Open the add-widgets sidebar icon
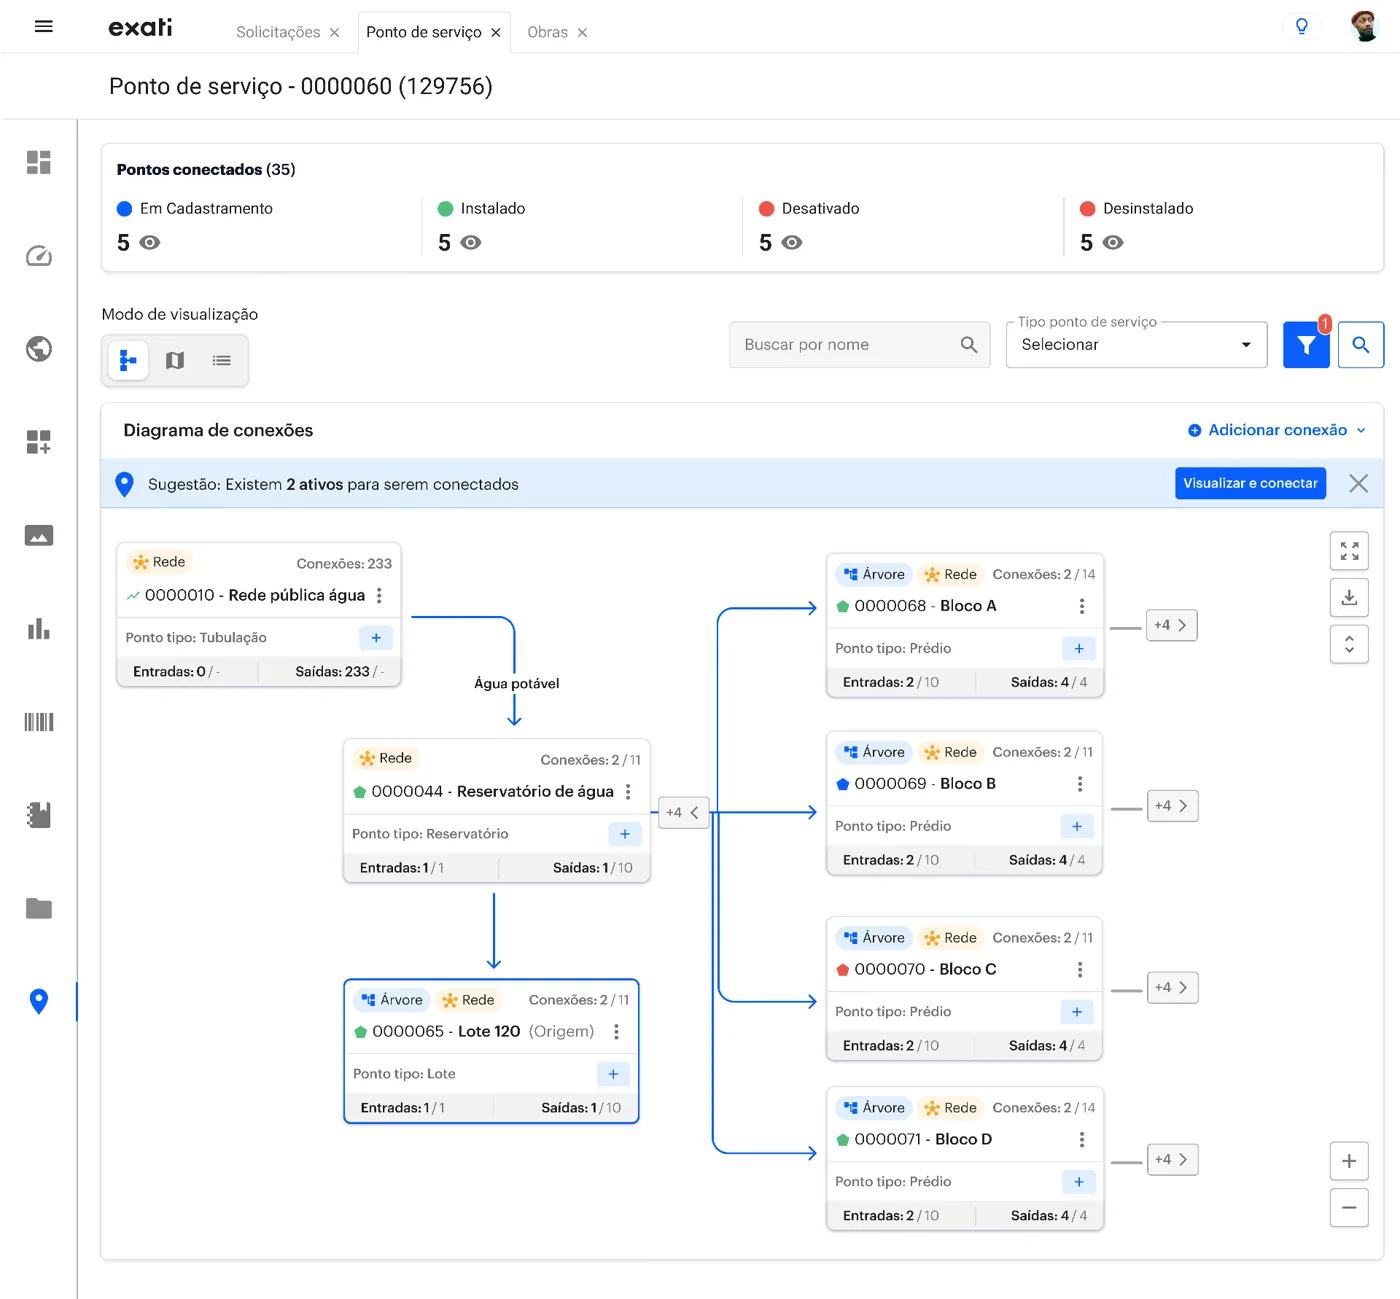 pyautogui.click(x=39, y=442)
